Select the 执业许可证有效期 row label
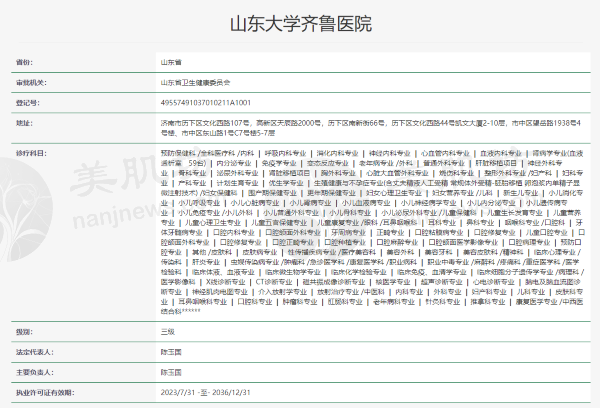600x408 pixels. (45, 393)
